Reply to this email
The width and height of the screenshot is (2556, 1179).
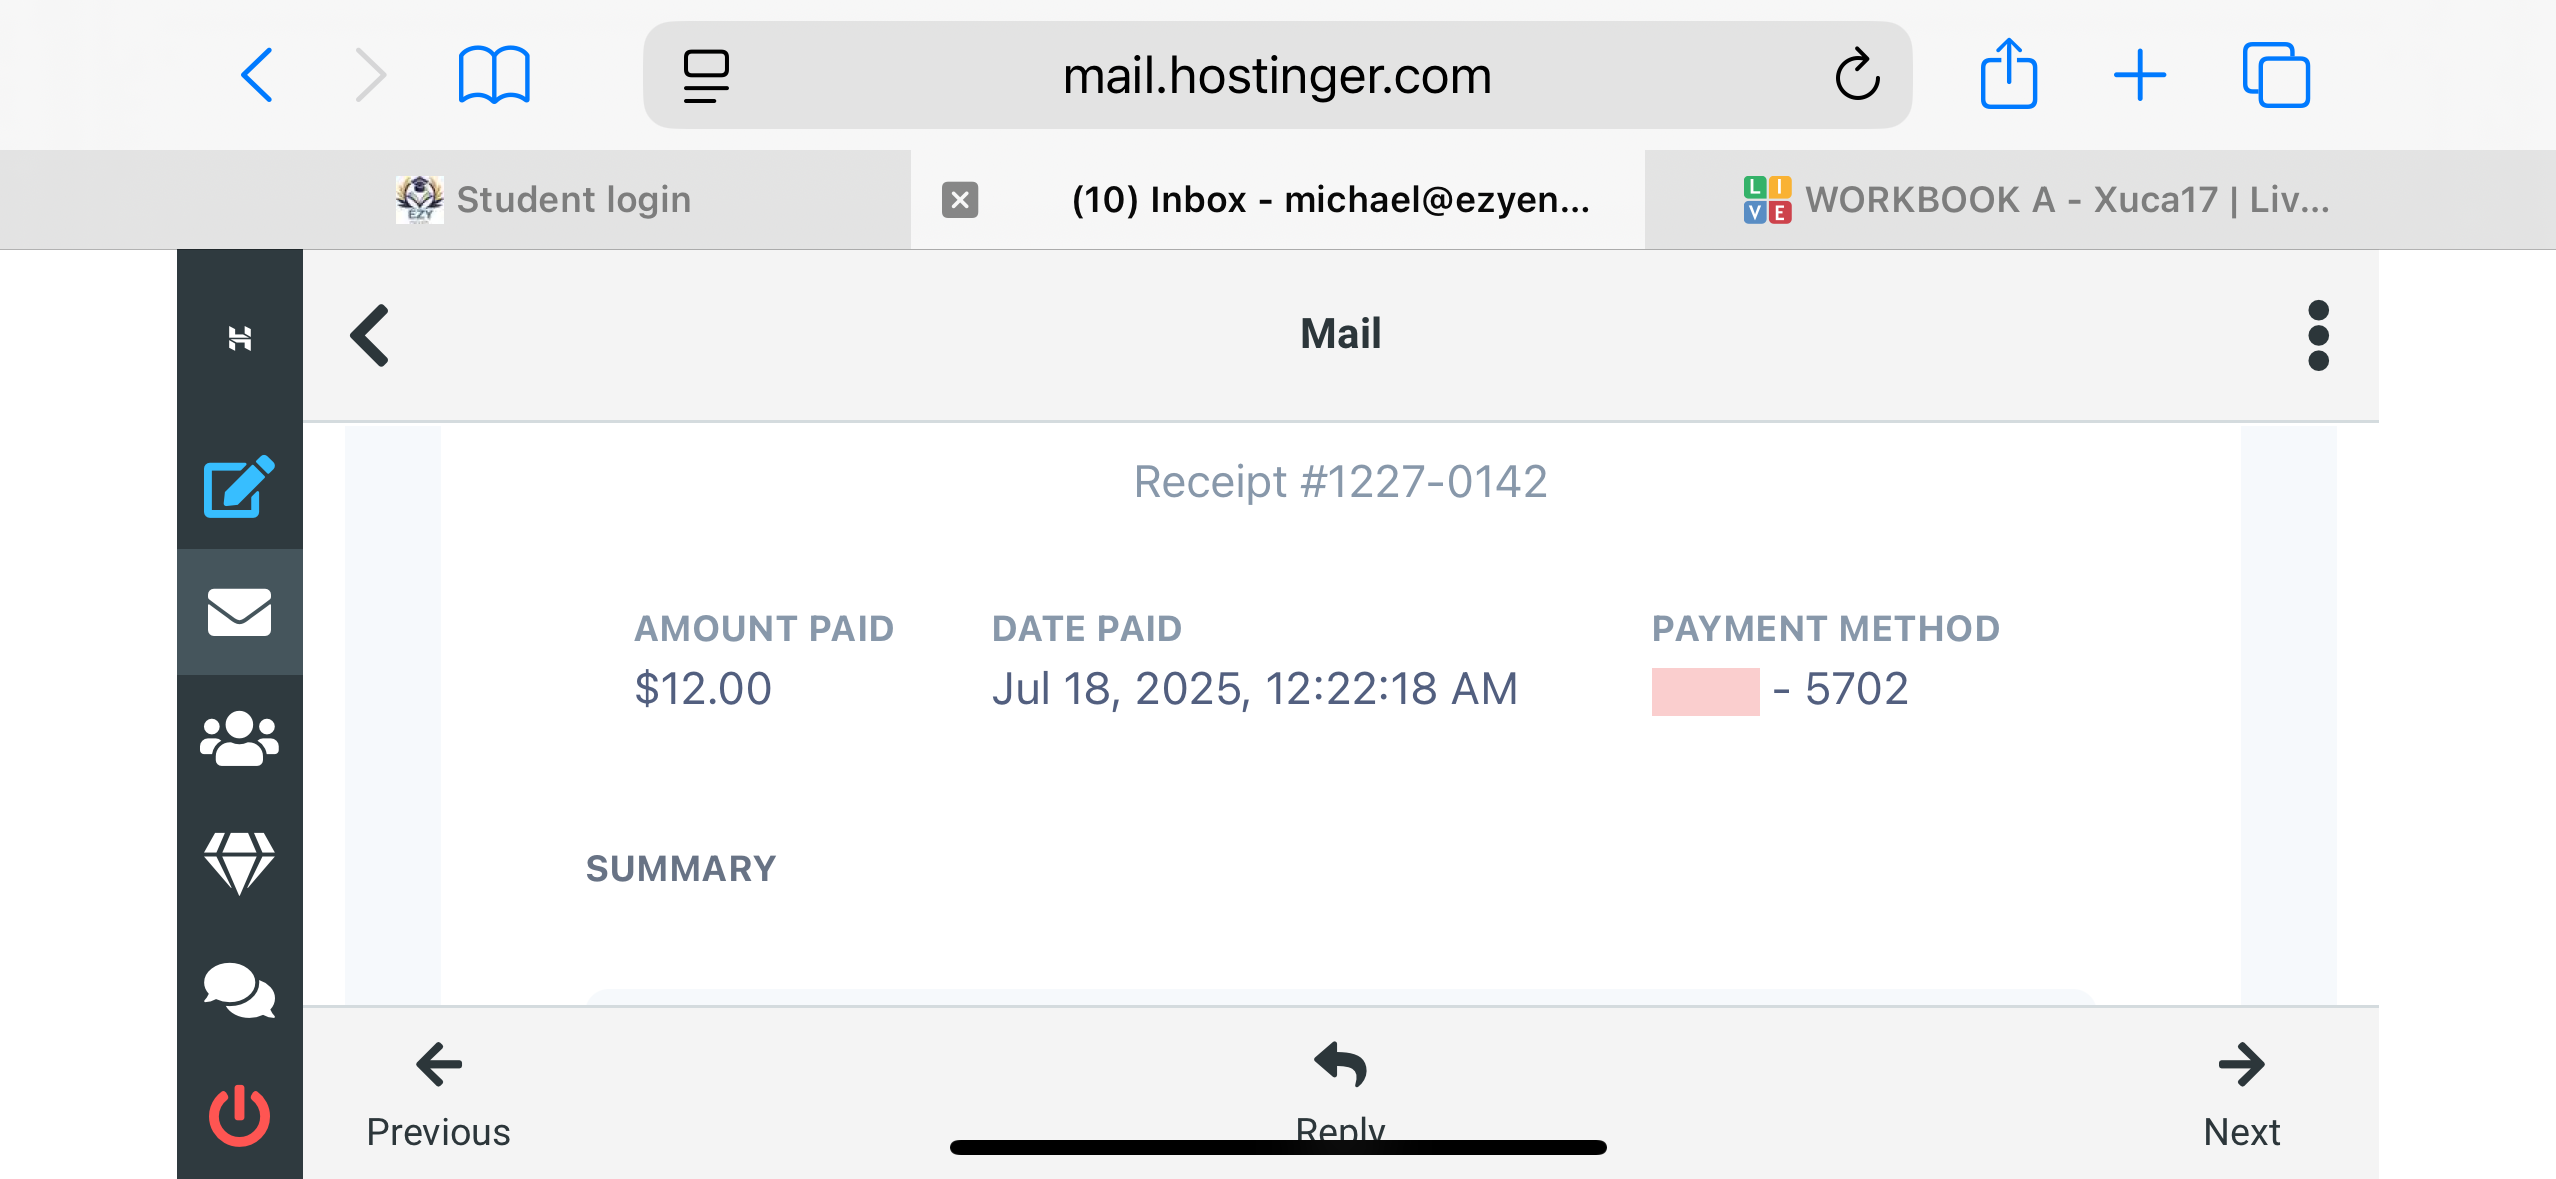[x=1340, y=1085]
